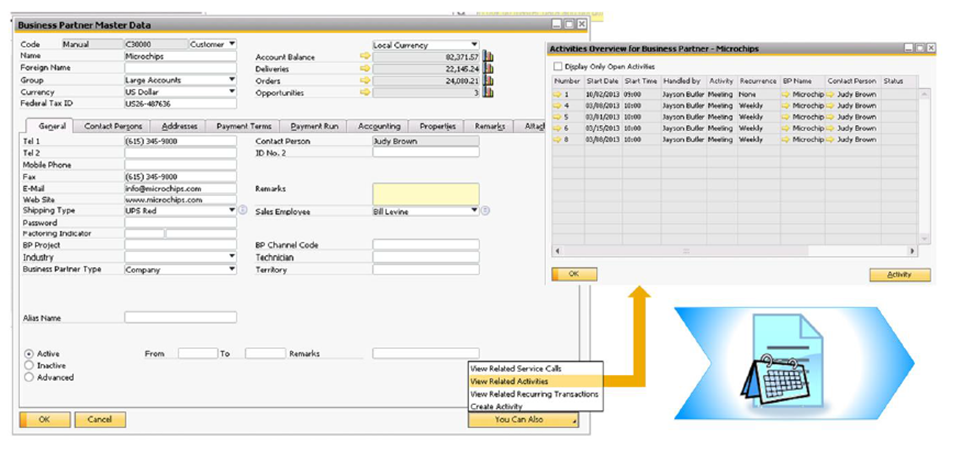The image size is (962, 462).
Task: Click OK in Activities Overview window
Action: pos(574,274)
